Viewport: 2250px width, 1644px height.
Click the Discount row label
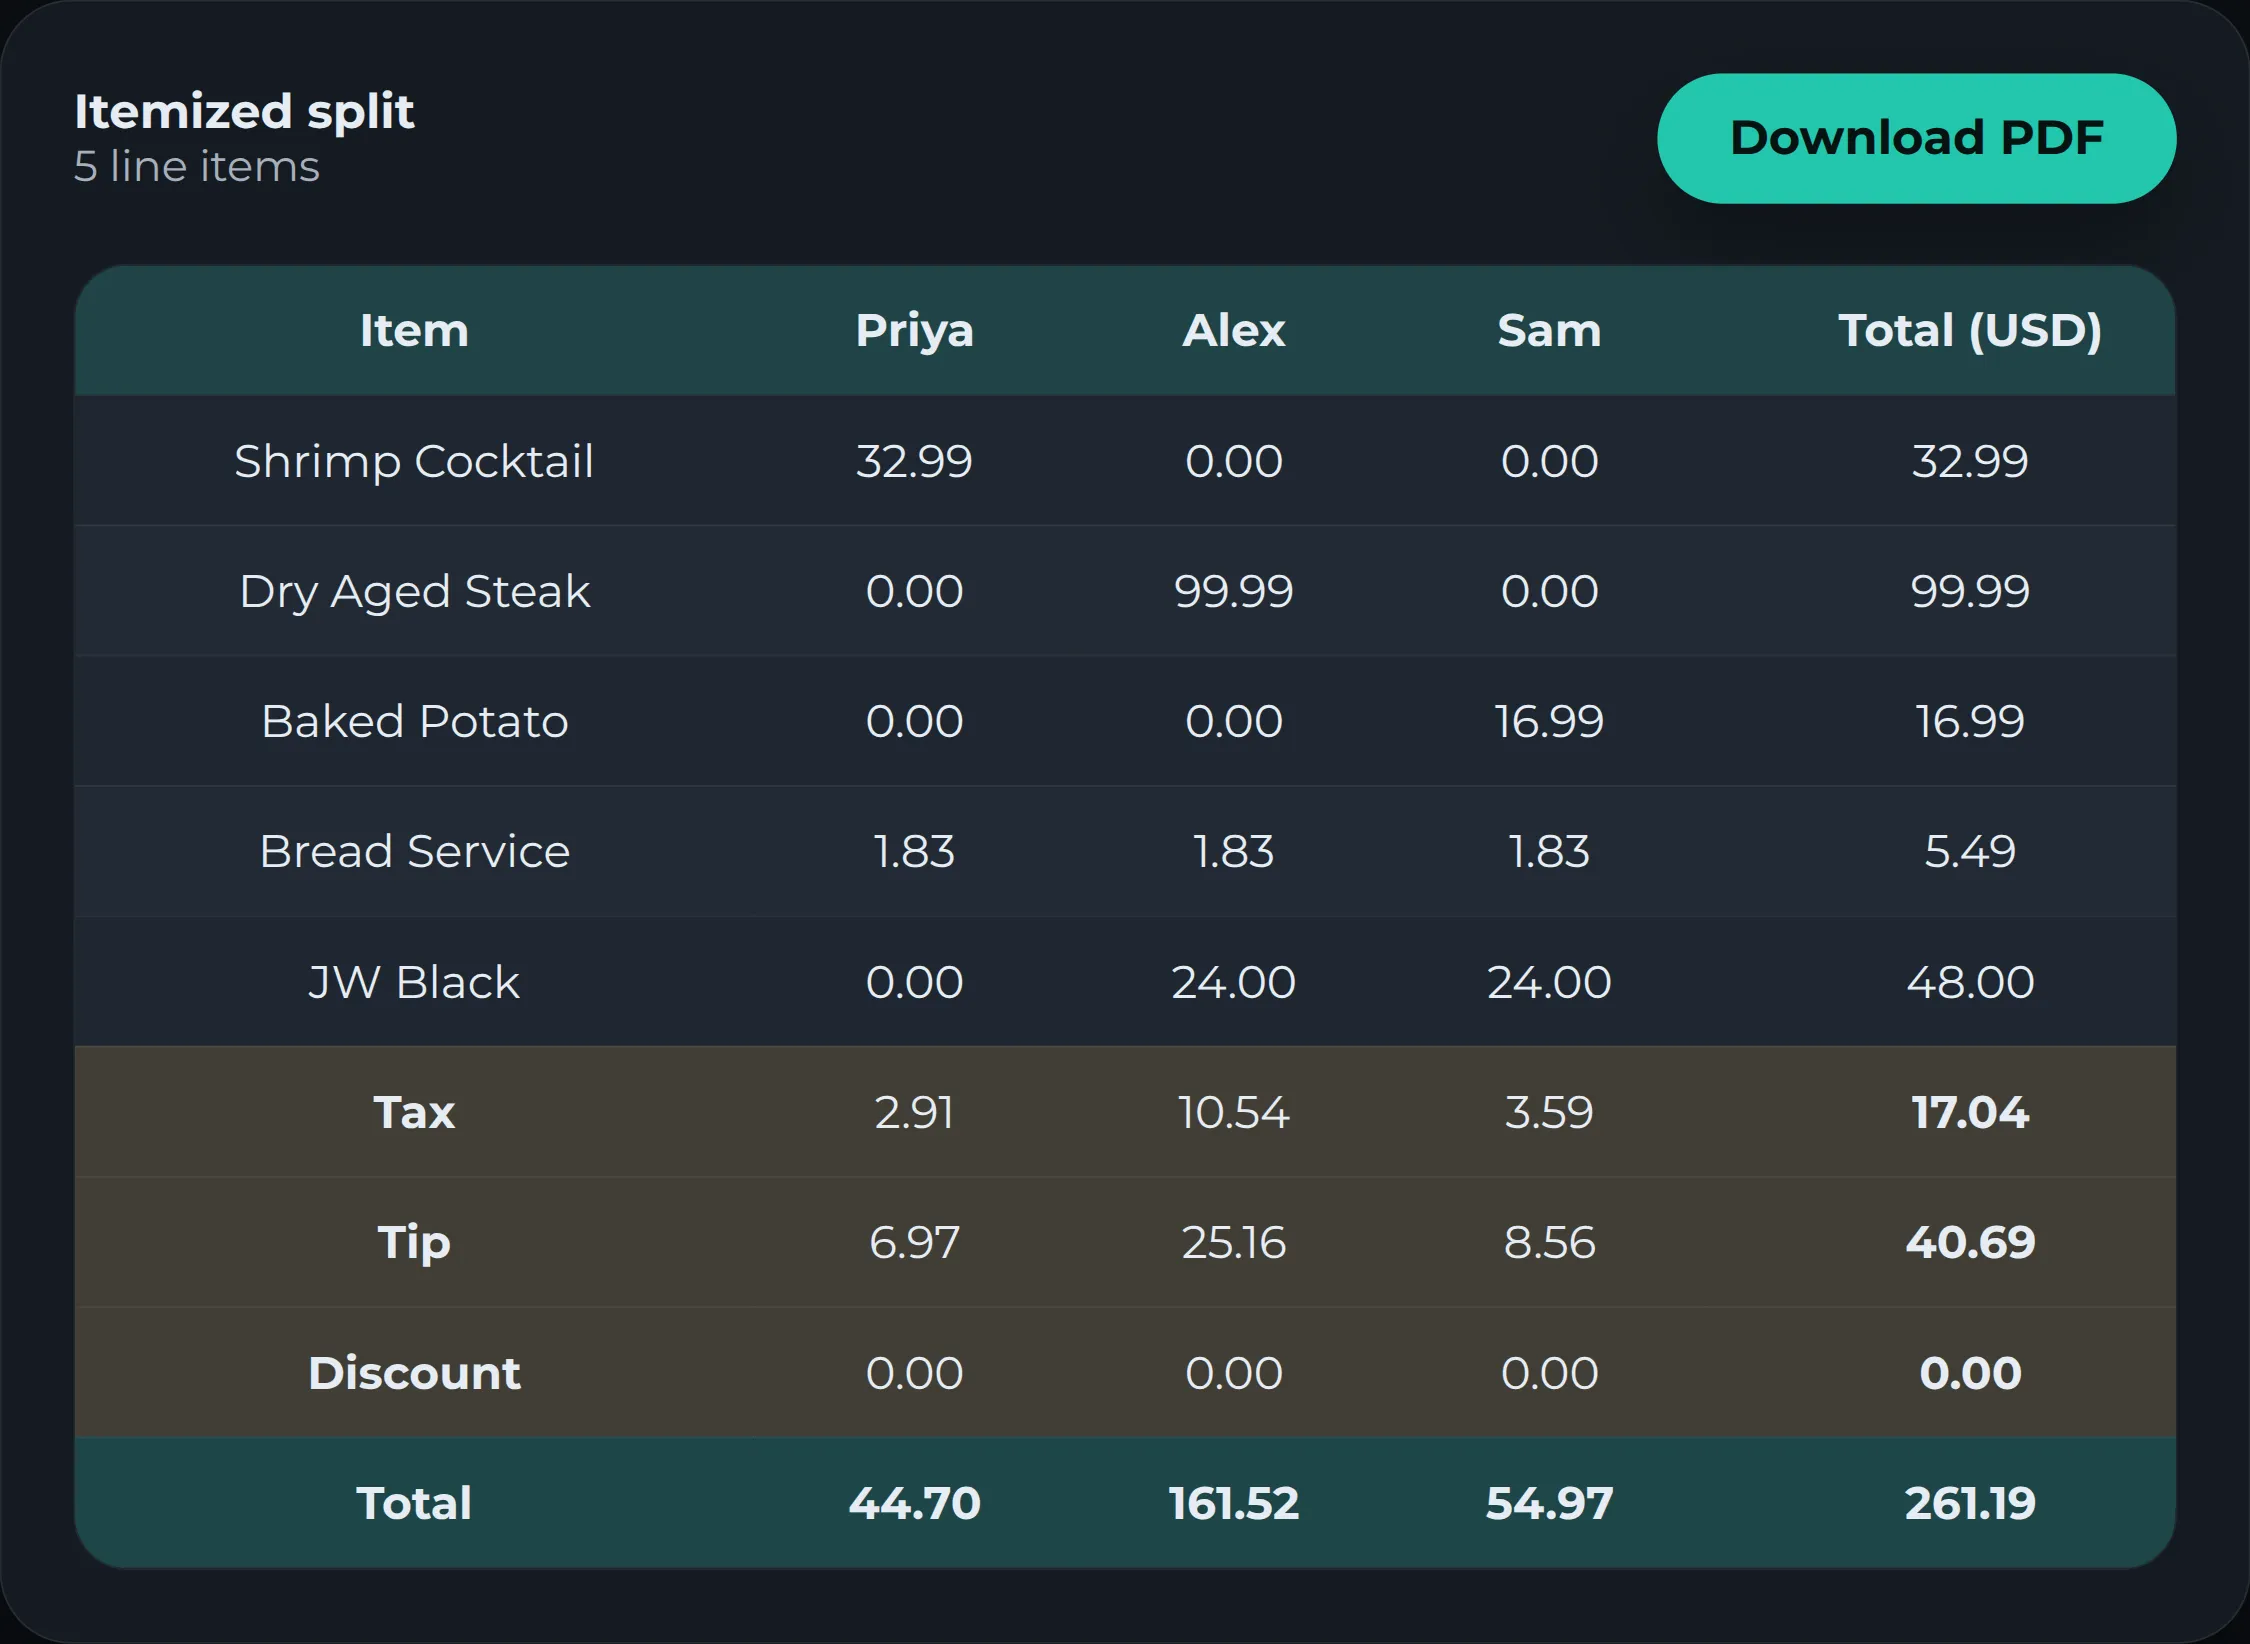tap(414, 1373)
